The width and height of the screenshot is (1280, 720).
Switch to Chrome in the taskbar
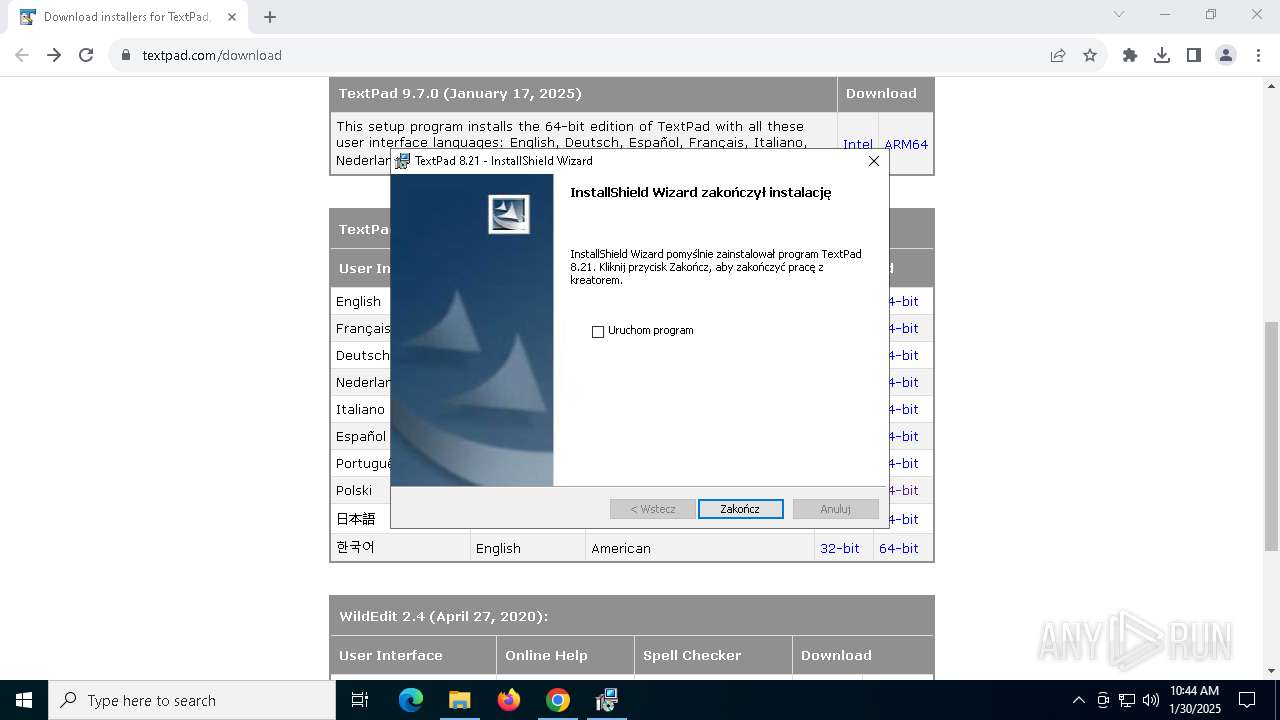(x=558, y=700)
